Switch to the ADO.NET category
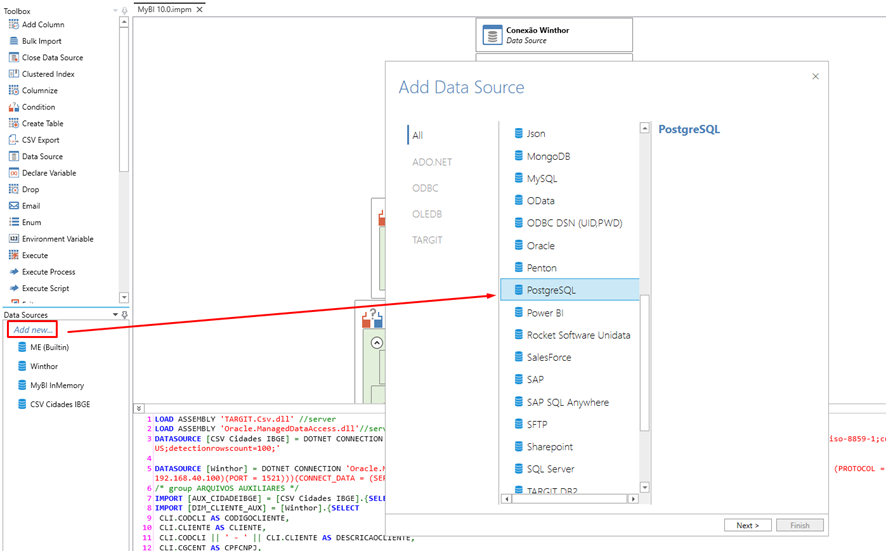 point(432,162)
